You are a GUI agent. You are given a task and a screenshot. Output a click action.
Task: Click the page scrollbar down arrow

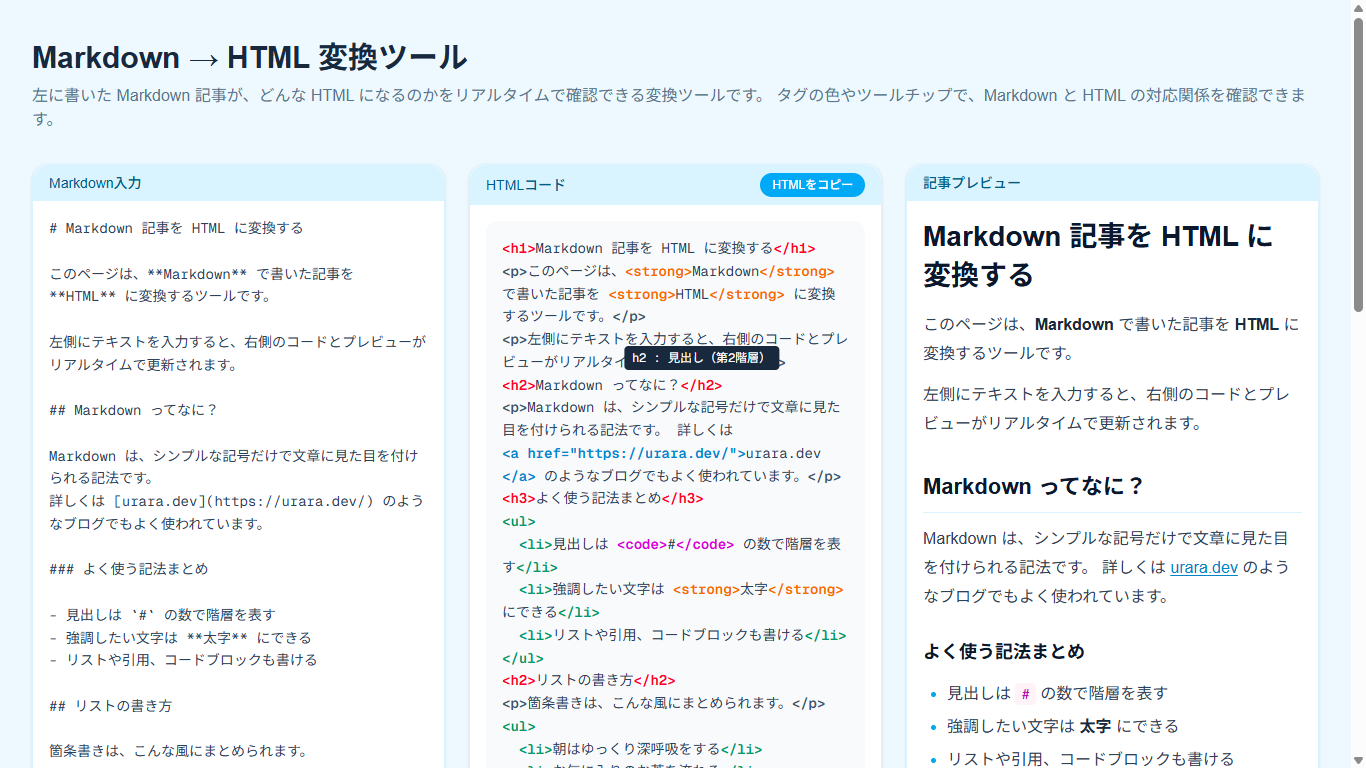[x=1358, y=760]
